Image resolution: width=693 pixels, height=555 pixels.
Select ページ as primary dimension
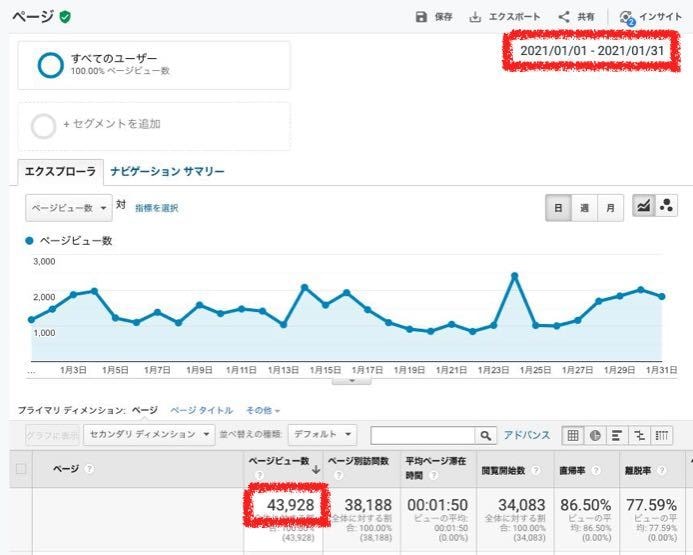(x=145, y=410)
